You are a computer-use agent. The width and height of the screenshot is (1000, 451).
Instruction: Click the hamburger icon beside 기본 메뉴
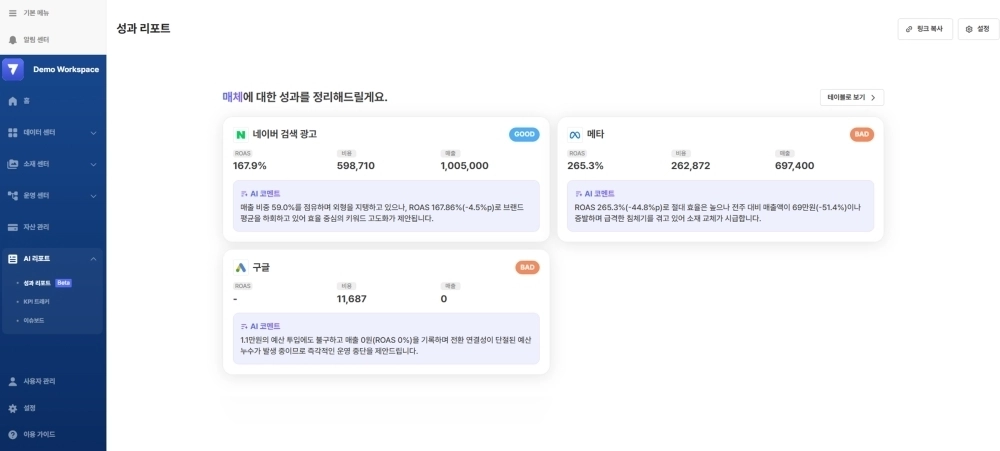(12, 13)
